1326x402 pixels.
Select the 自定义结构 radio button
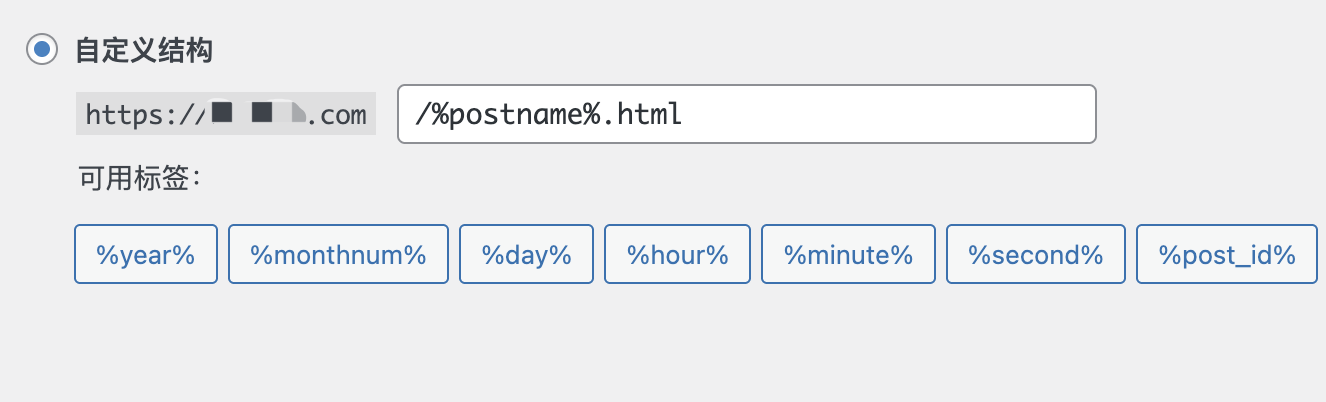42,50
